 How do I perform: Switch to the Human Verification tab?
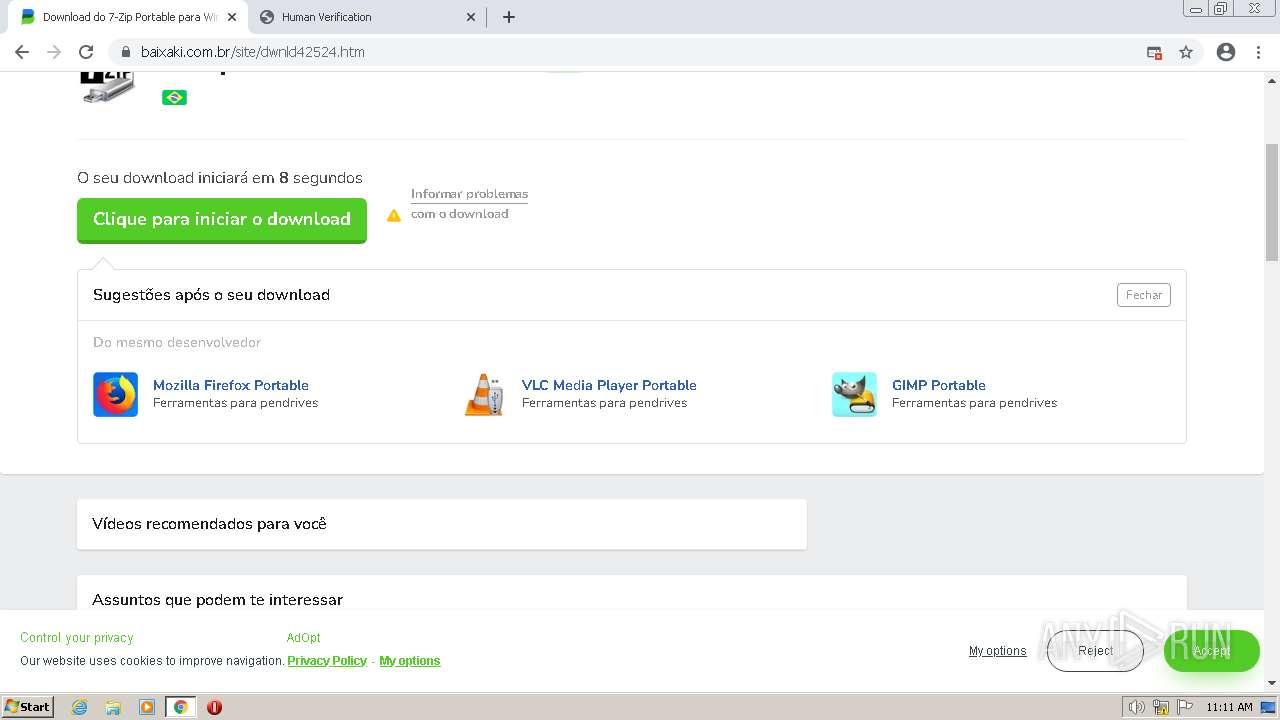click(367, 17)
